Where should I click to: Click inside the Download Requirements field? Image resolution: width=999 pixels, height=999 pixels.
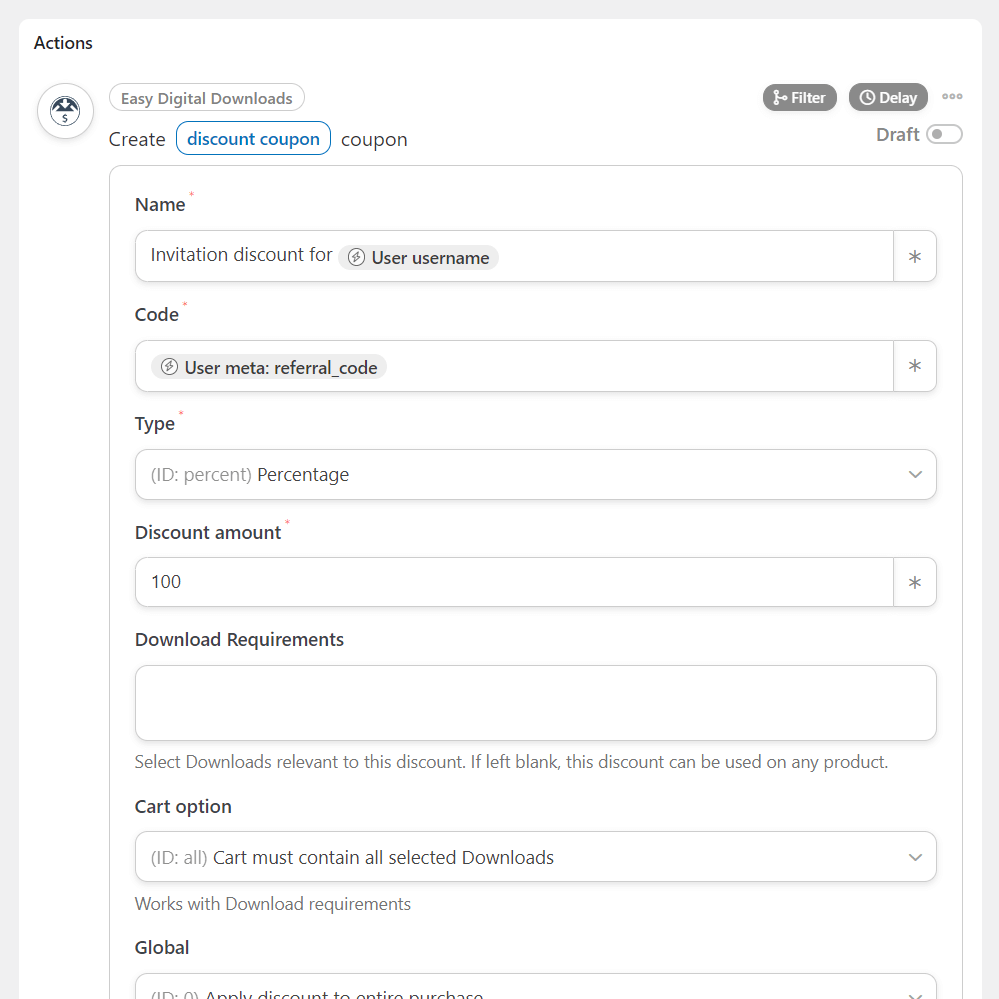coord(536,702)
